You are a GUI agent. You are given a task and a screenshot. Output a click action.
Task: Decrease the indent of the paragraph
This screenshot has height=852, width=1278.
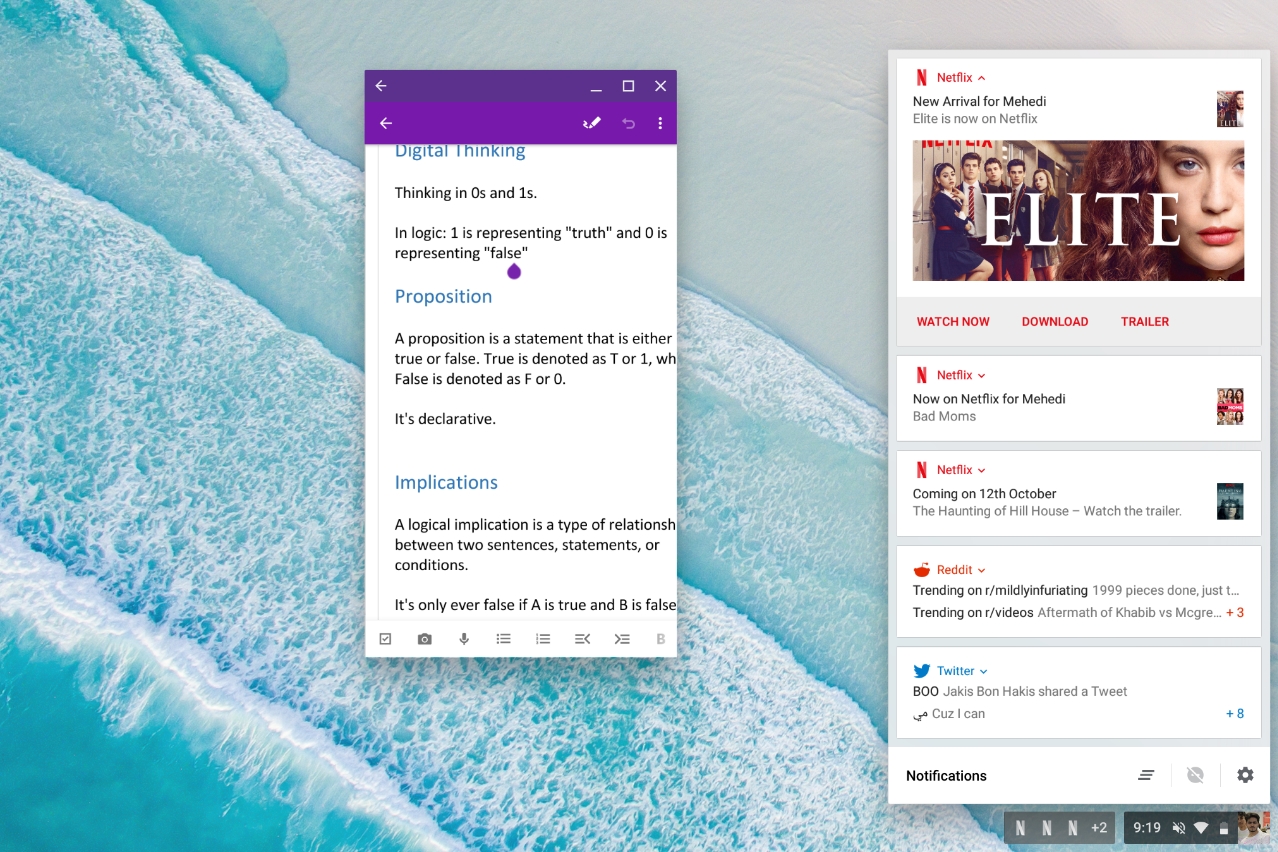(x=582, y=639)
